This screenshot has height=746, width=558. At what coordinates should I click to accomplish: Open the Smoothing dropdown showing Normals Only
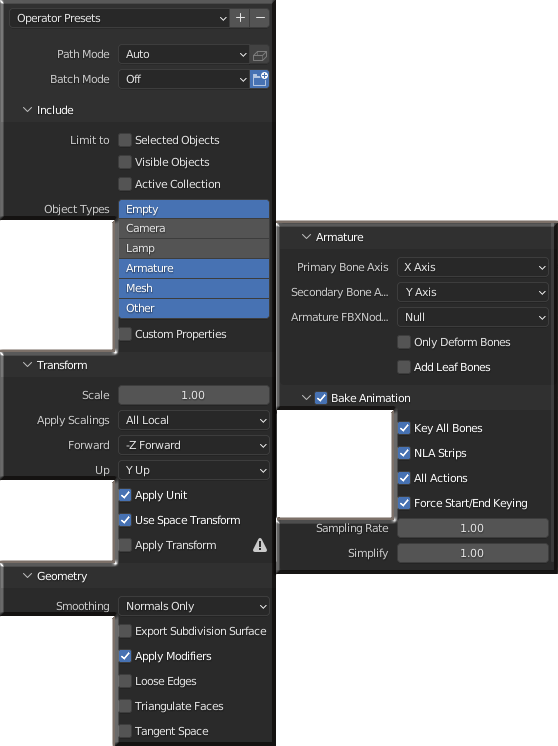pos(194,606)
